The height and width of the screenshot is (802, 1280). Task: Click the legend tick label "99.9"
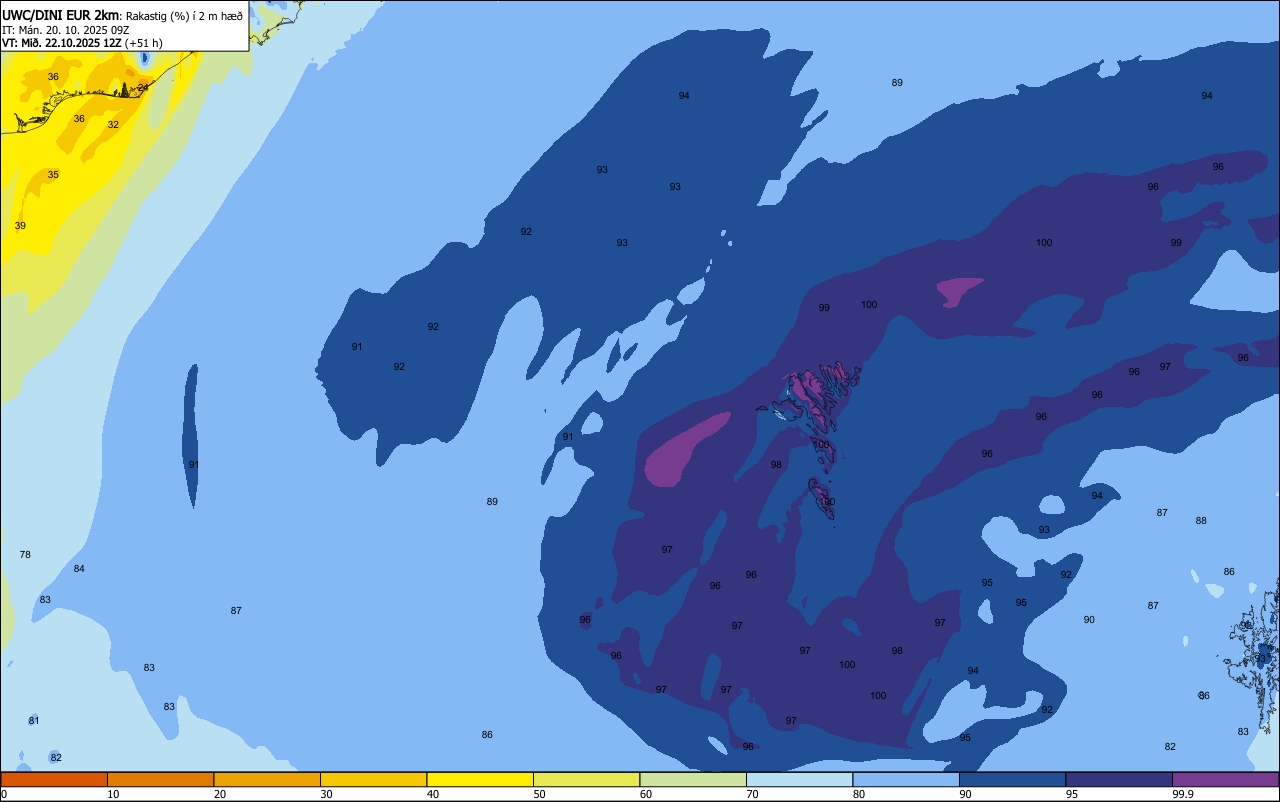click(1183, 794)
